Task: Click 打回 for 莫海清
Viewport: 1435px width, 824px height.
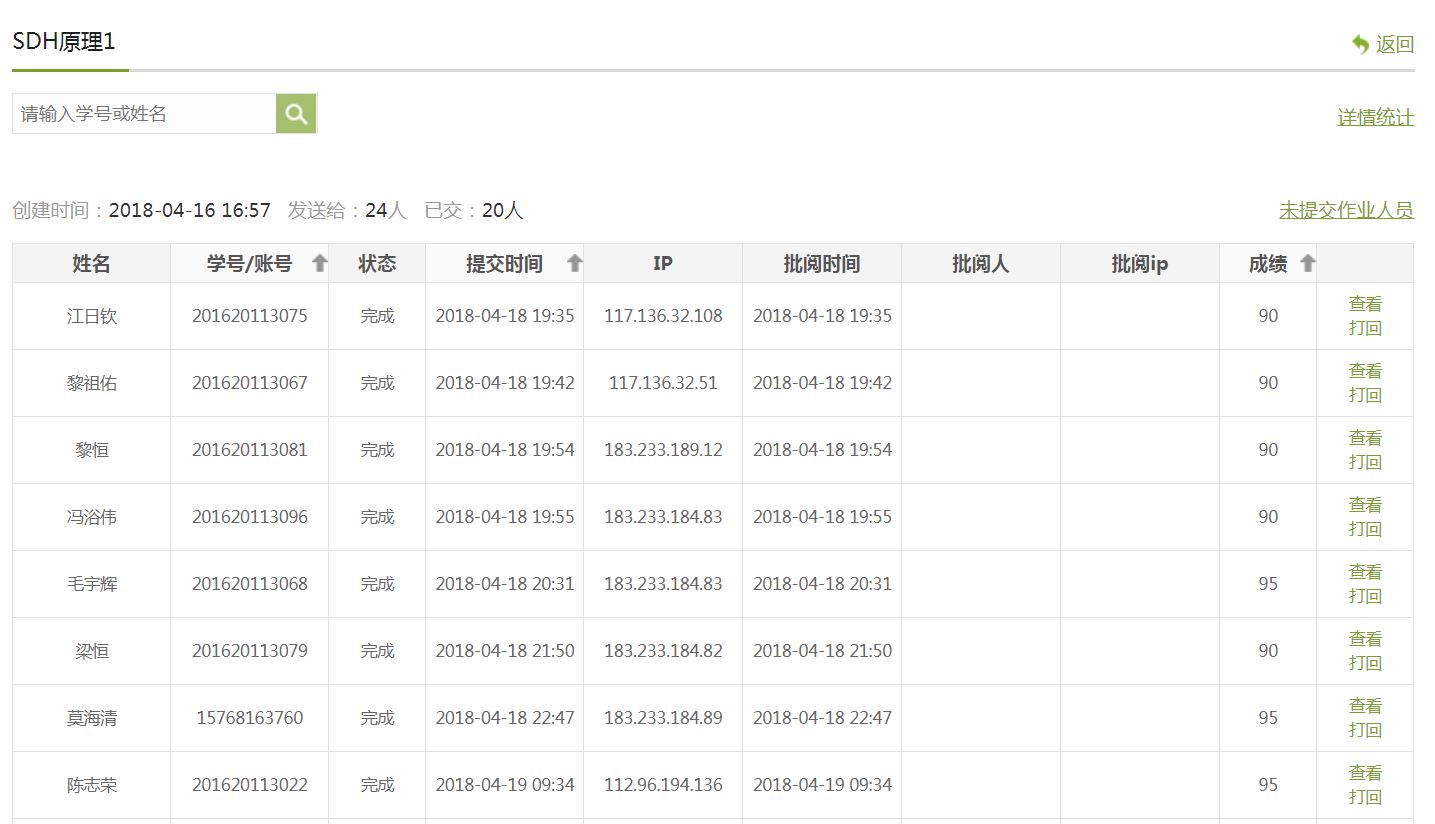Action: (x=1365, y=730)
